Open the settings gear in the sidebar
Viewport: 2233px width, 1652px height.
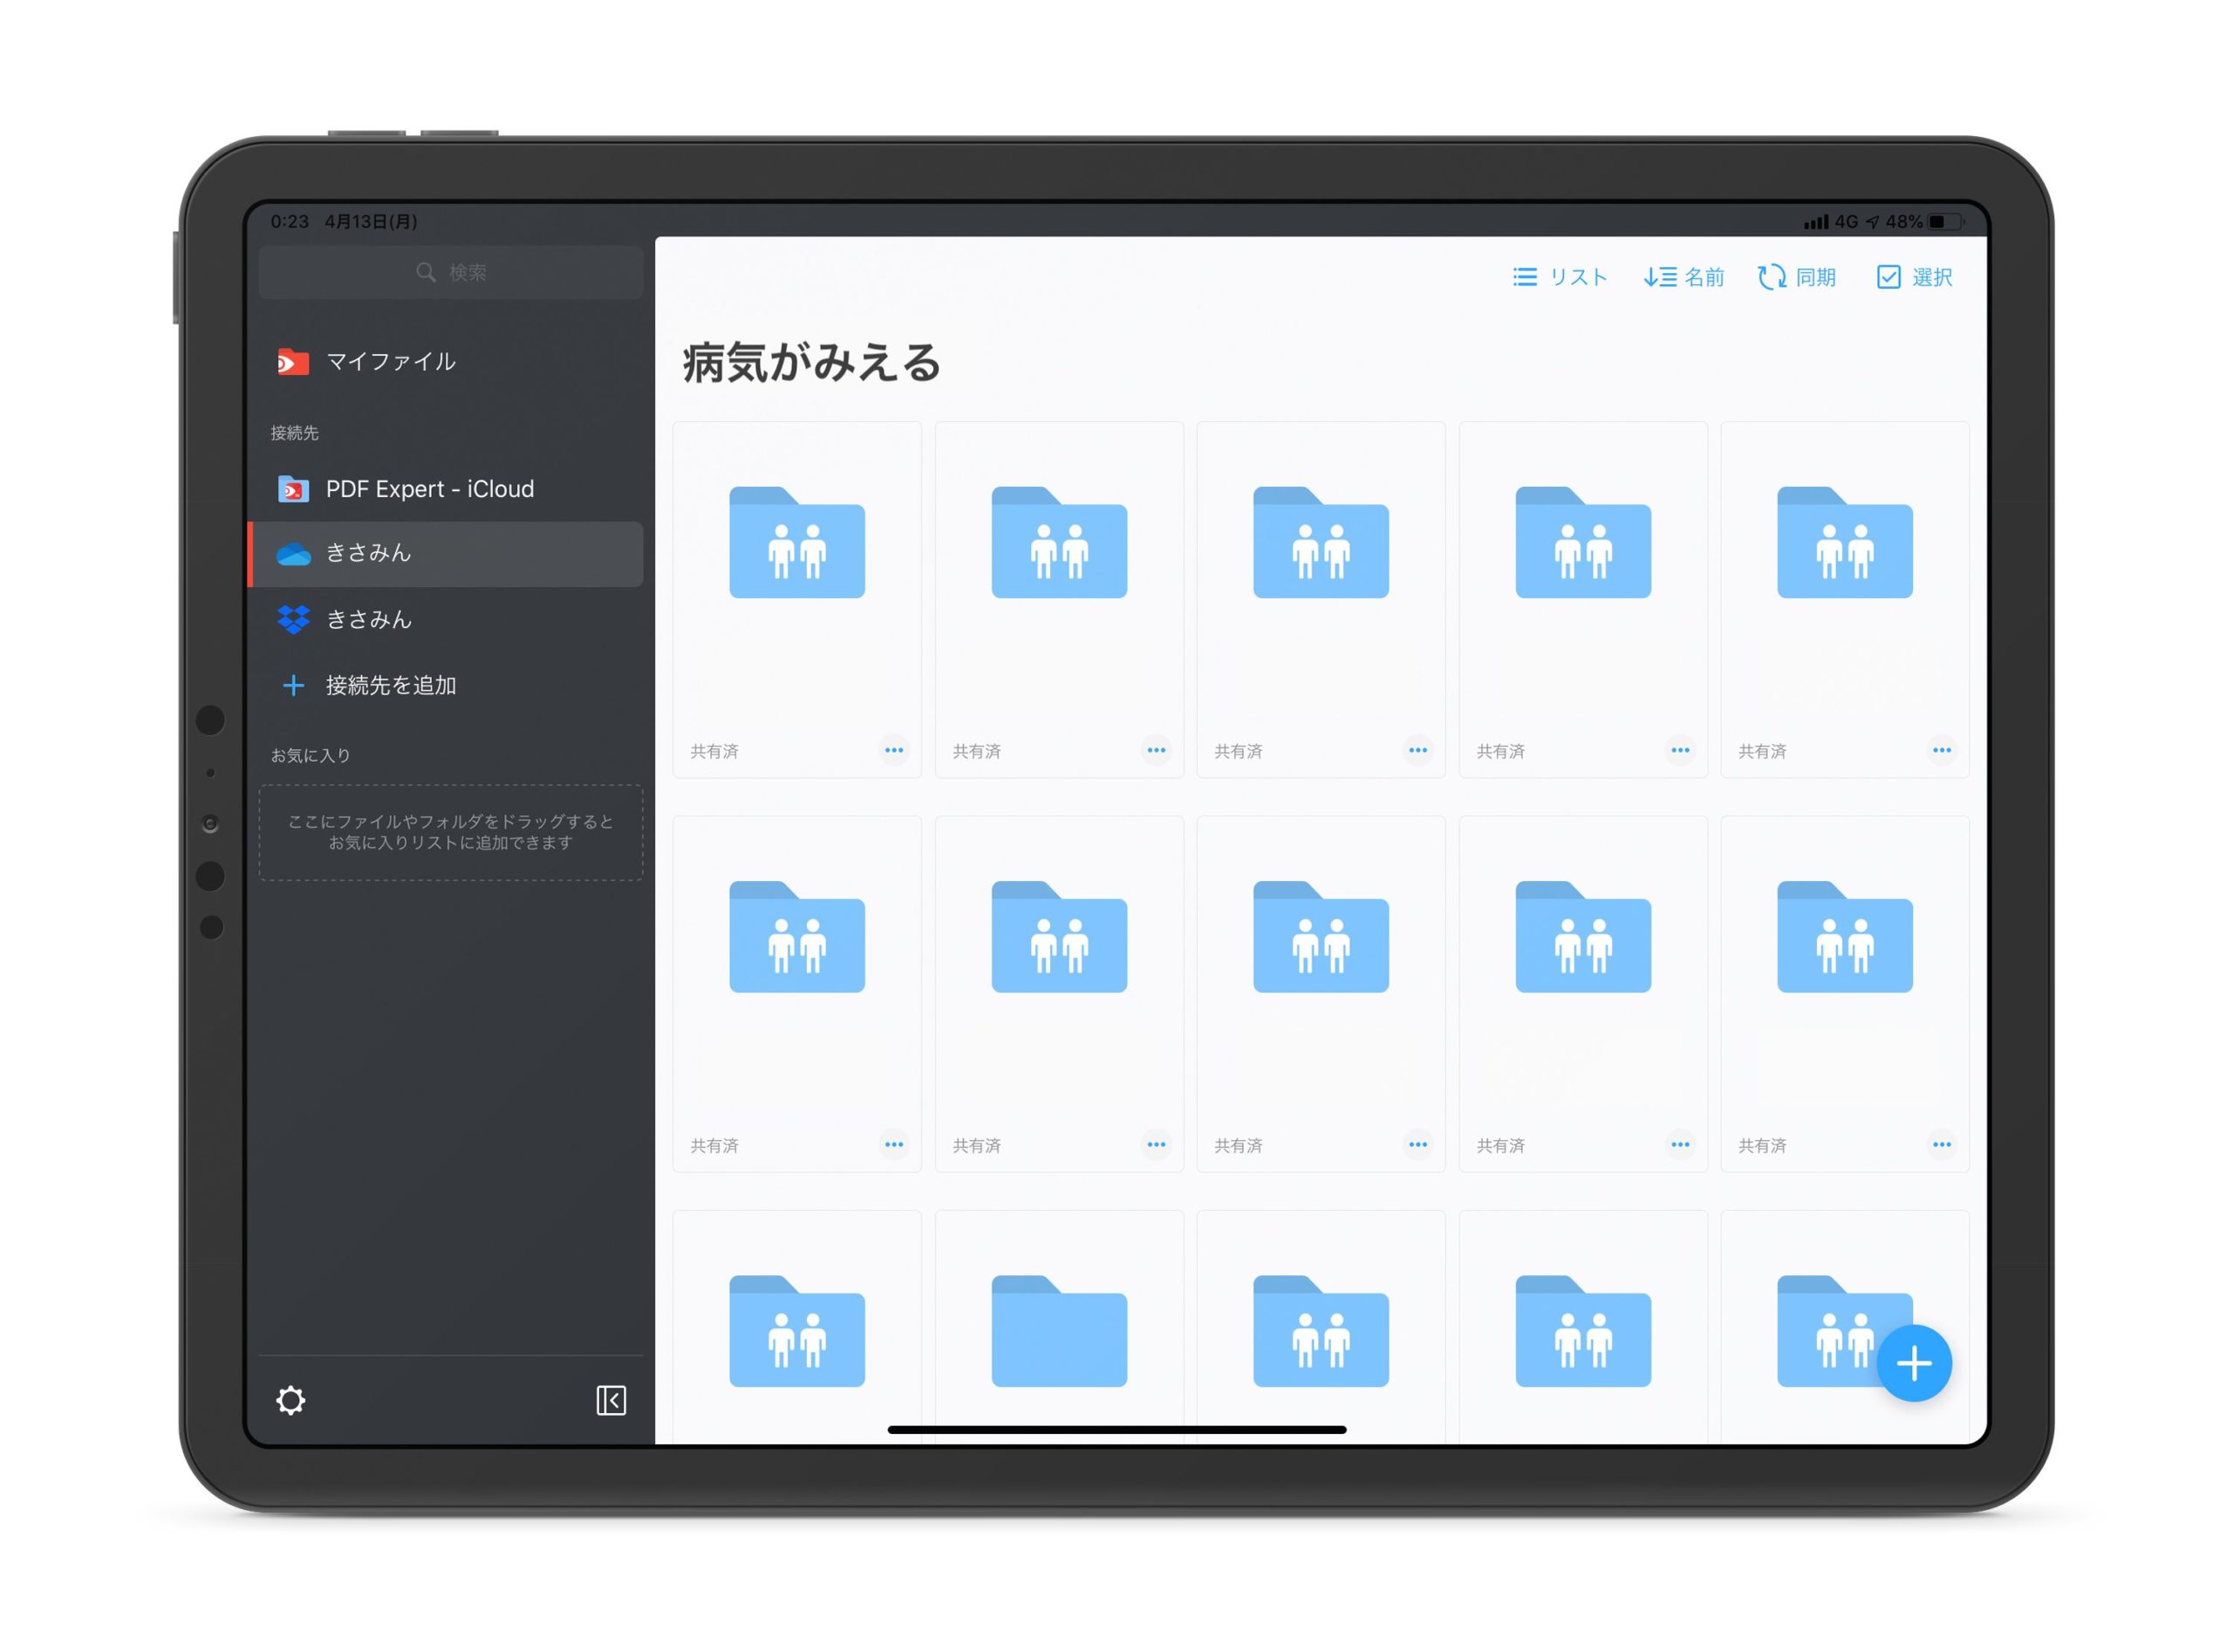290,1400
